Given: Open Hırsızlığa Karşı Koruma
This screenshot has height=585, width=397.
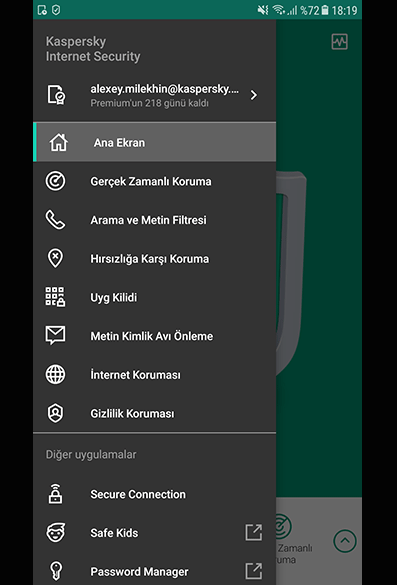Looking at the screenshot, I should tap(154, 259).
